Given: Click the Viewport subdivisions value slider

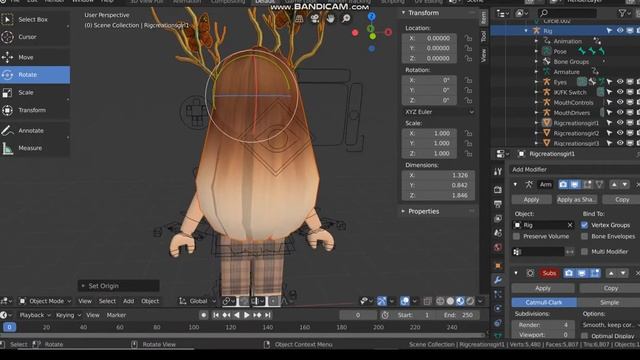Looking at the screenshot, I should tap(544, 335).
